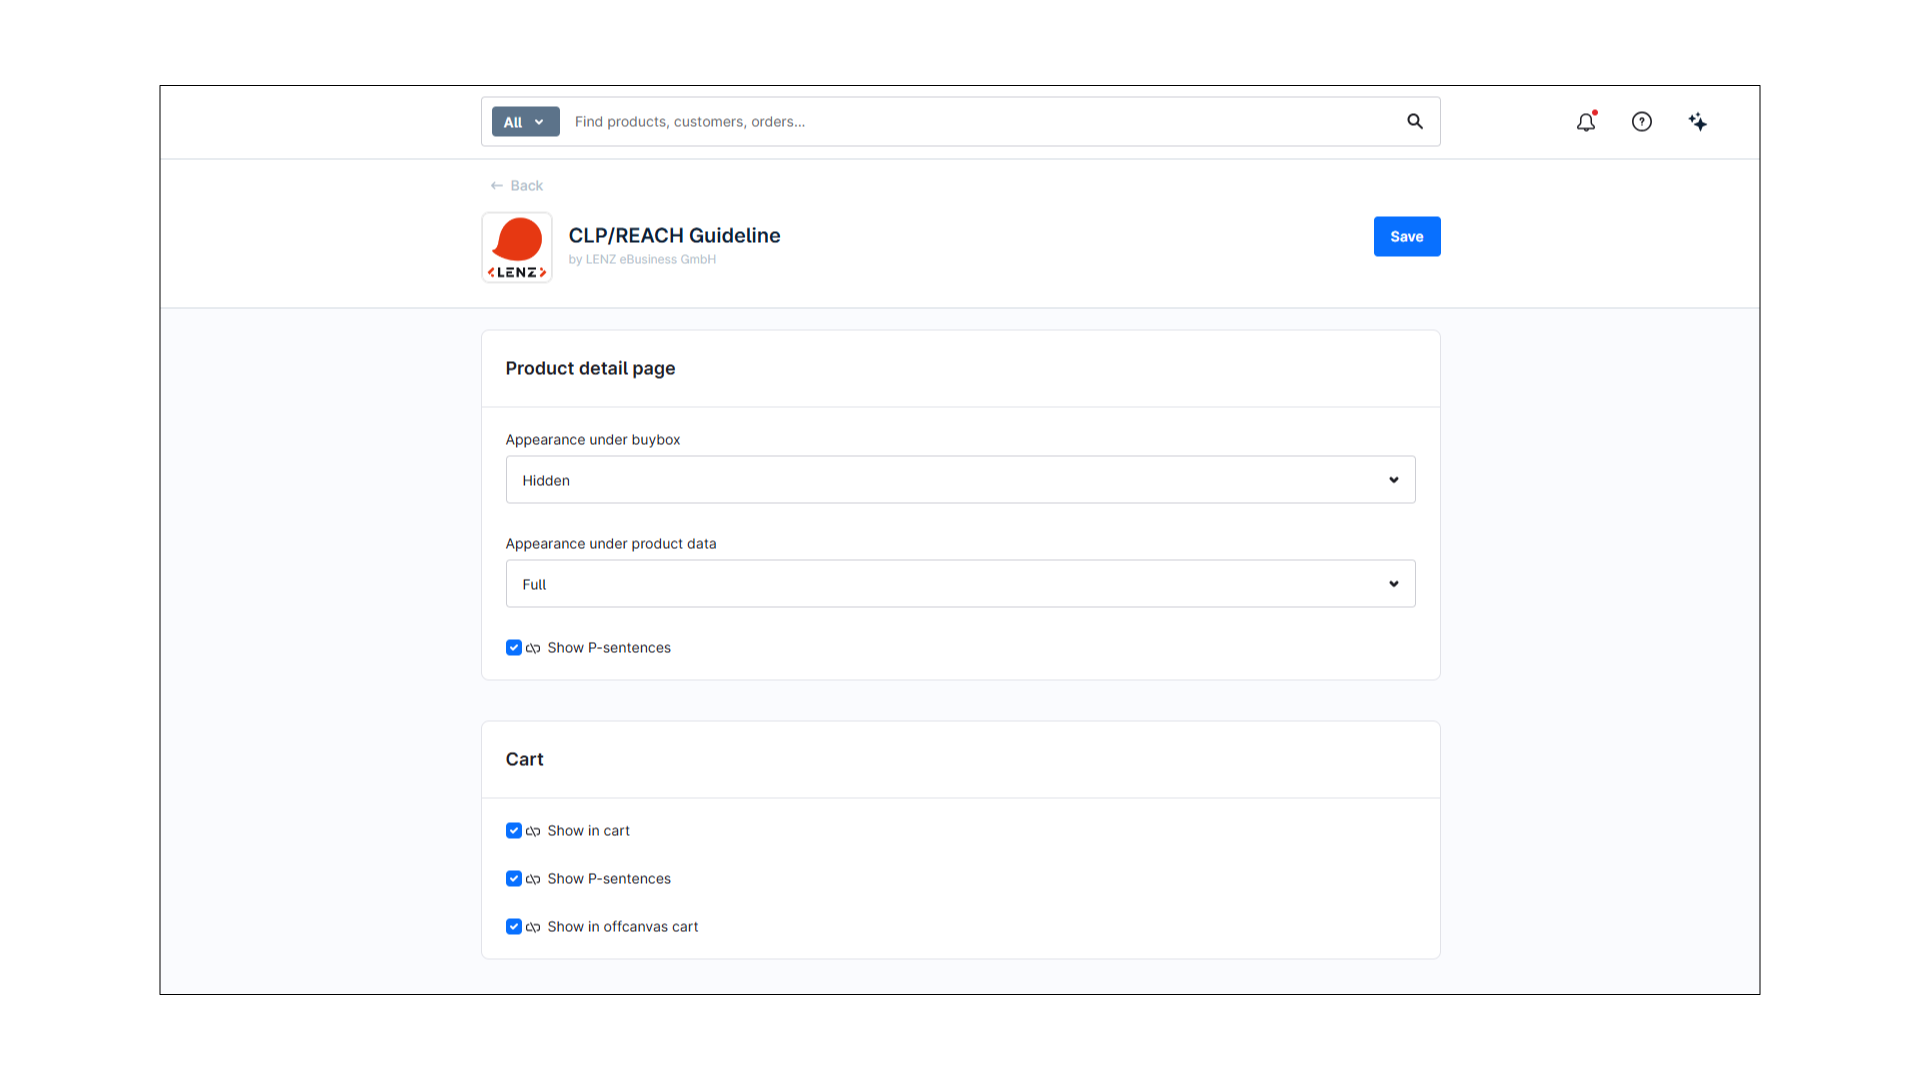Viewport: 1920px width, 1080px height.
Task: Click the Cart section heading
Action: (x=524, y=759)
